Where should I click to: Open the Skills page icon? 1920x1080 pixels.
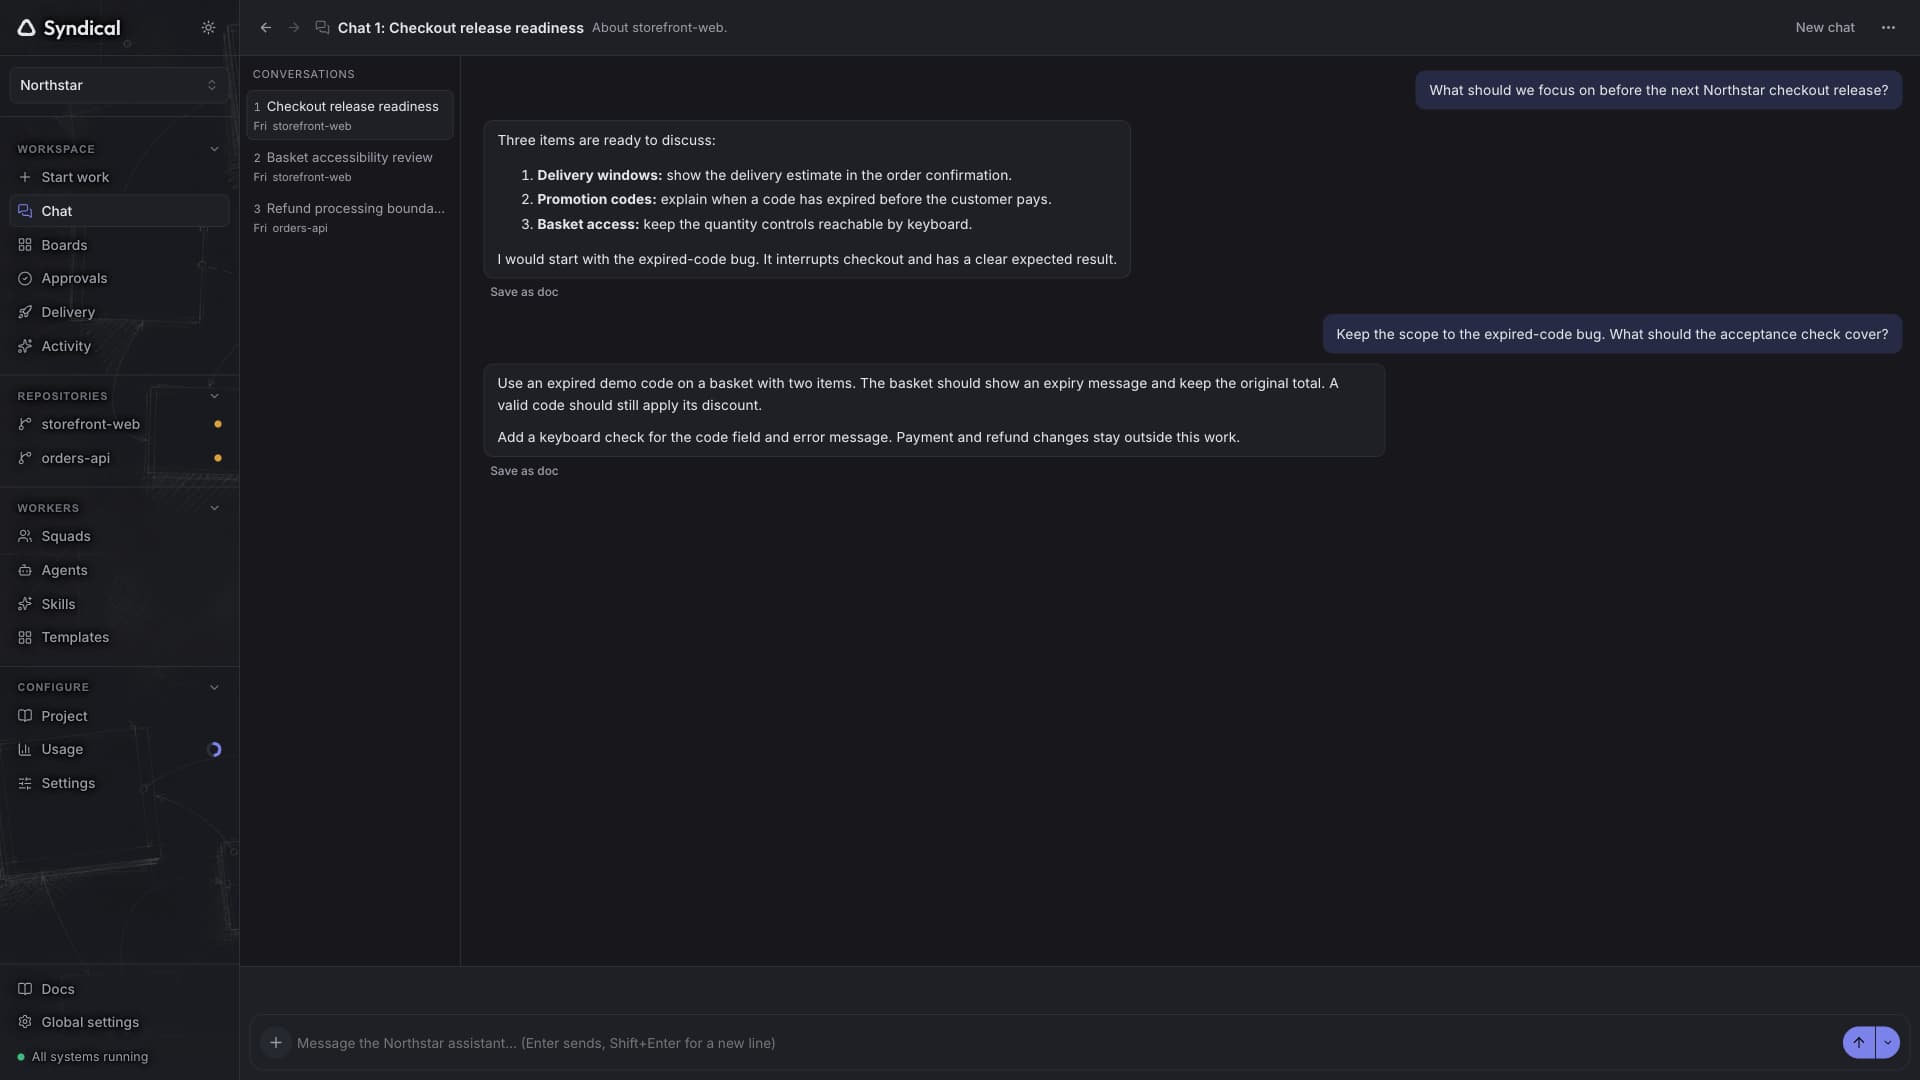[x=25, y=604]
